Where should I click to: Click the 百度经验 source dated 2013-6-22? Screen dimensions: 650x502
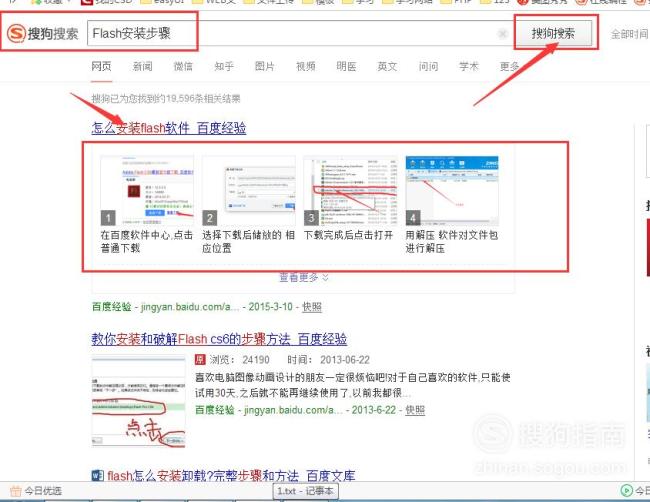(215, 410)
